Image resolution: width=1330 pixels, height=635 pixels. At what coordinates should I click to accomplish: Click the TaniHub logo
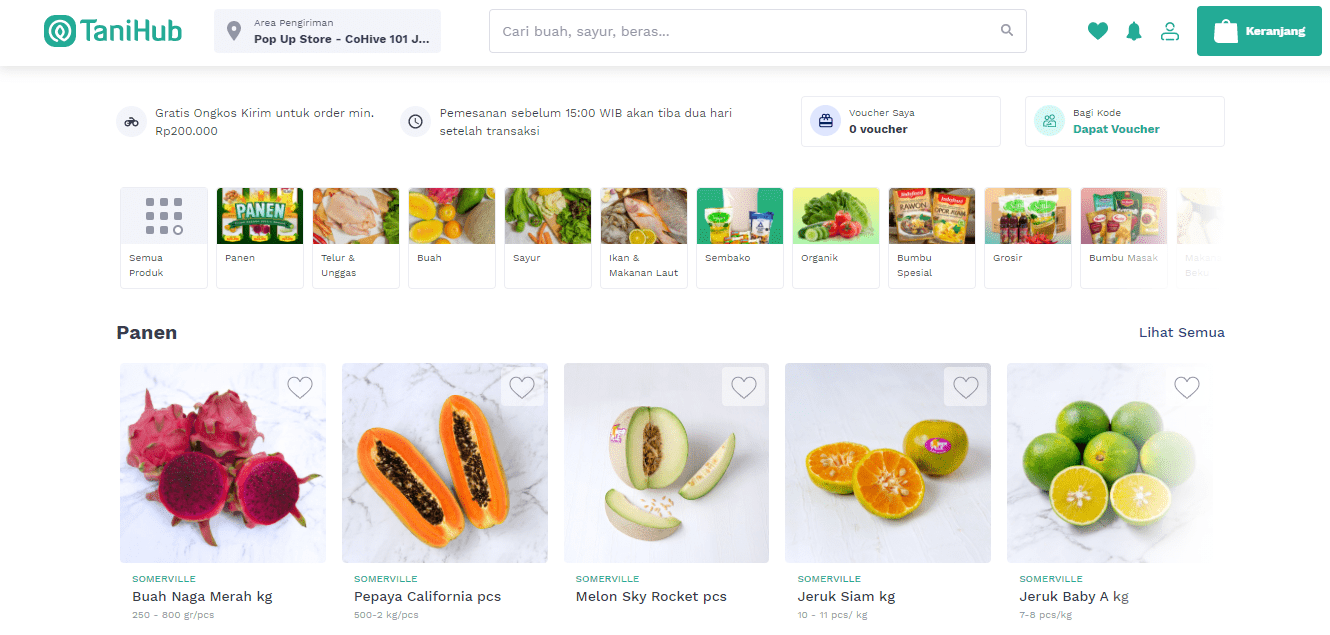[x=113, y=31]
